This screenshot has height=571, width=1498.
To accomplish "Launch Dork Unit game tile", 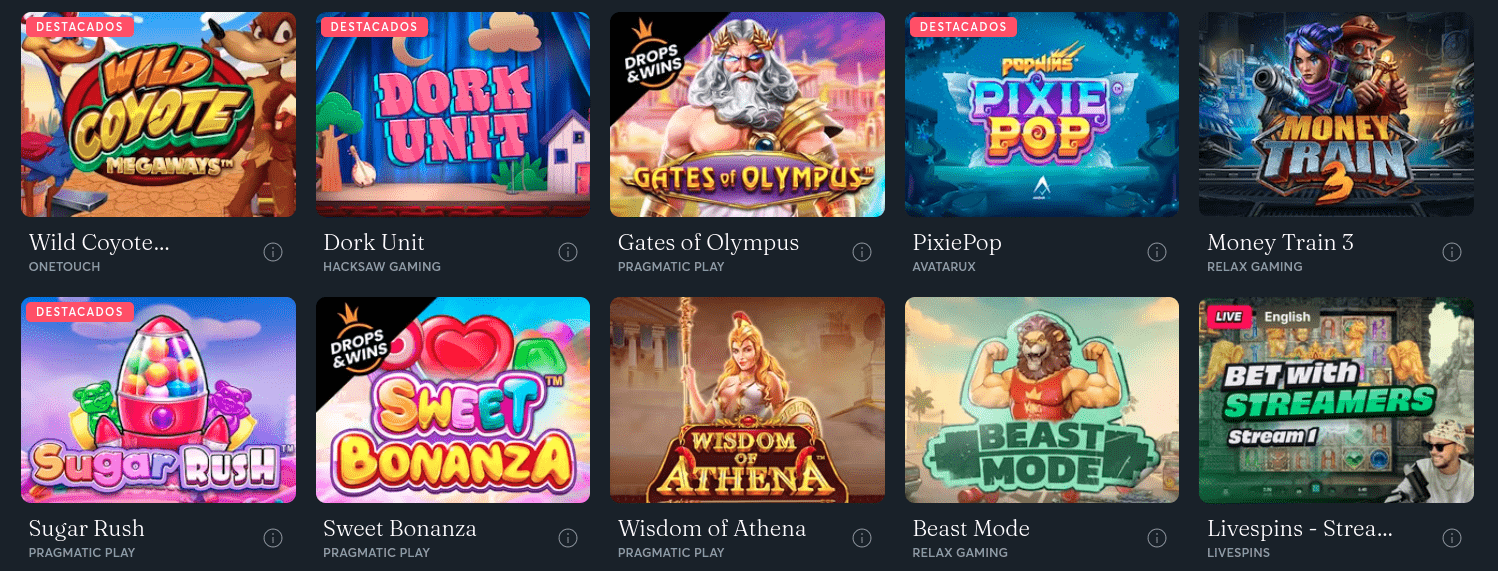I will (x=453, y=114).
